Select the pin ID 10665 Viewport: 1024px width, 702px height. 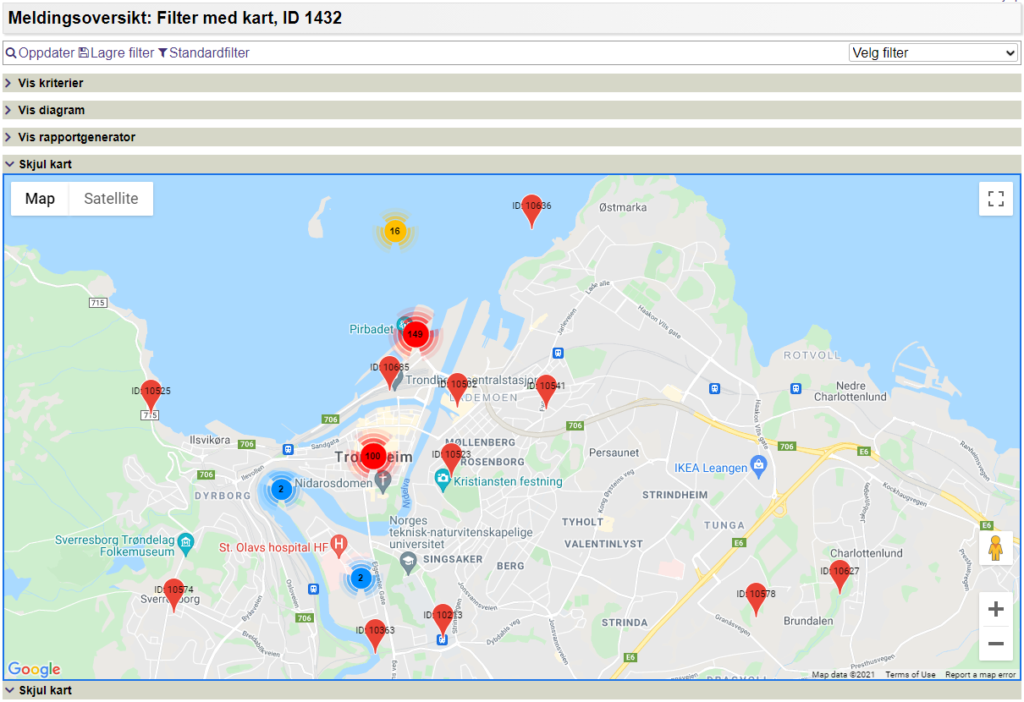[x=390, y=372]
